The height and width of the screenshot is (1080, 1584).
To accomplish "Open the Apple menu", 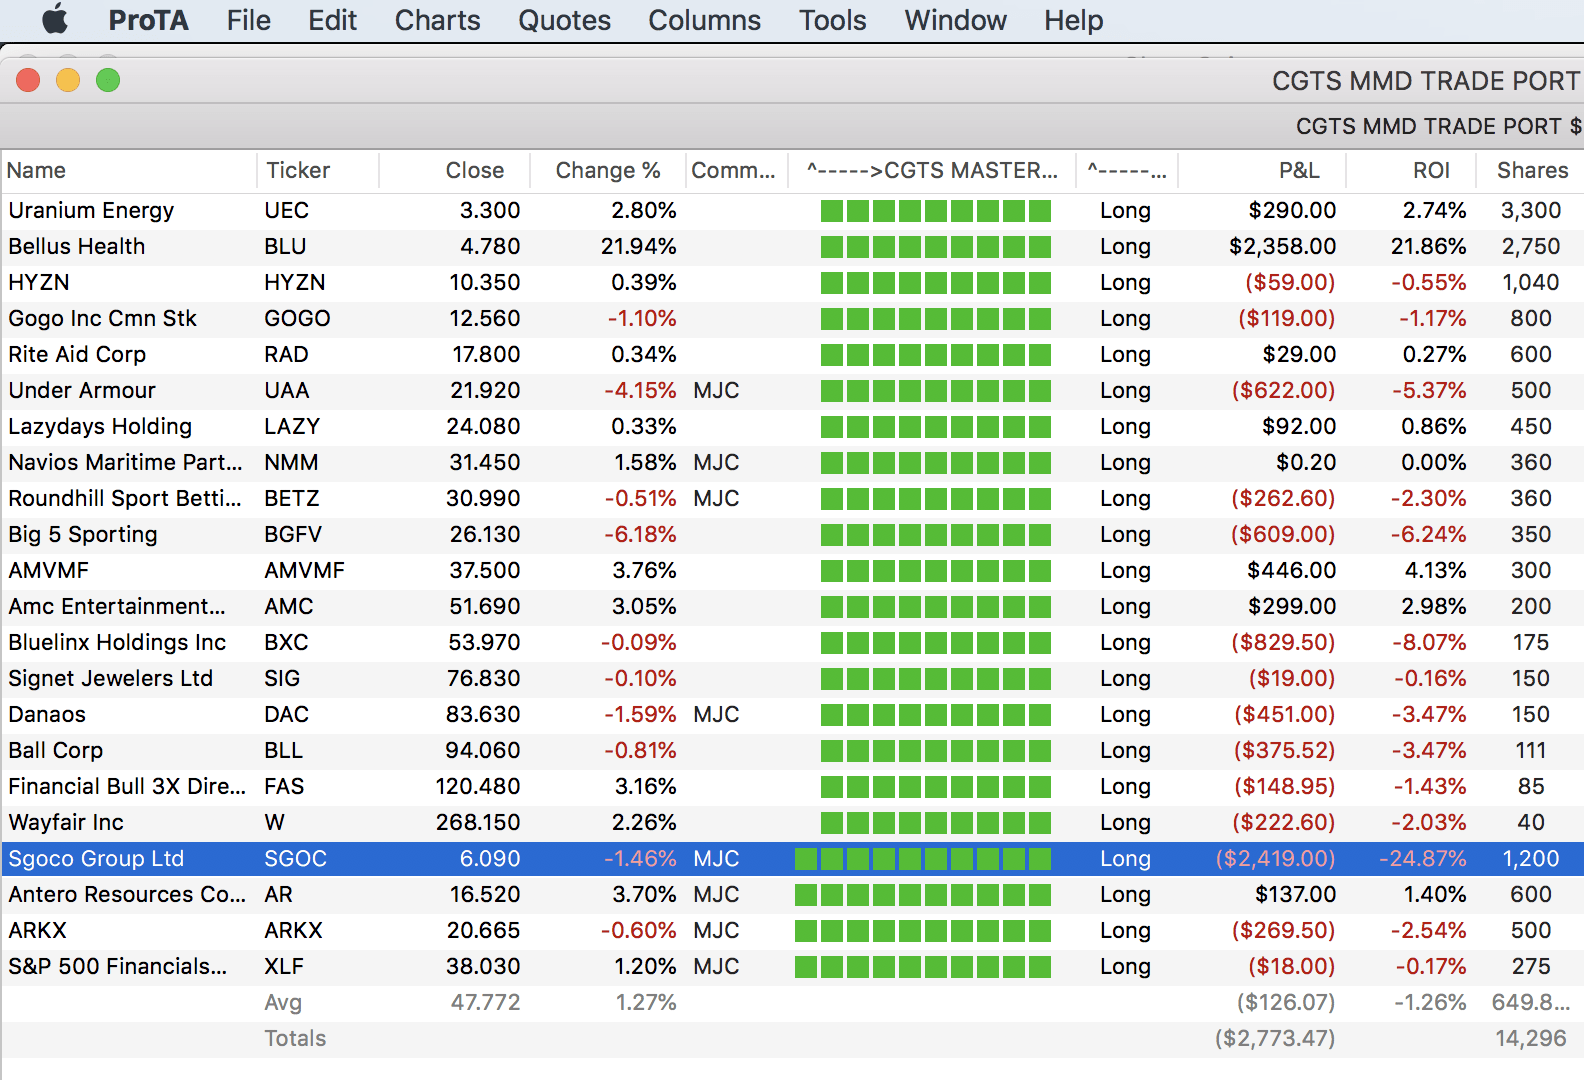I will (55, 19).
